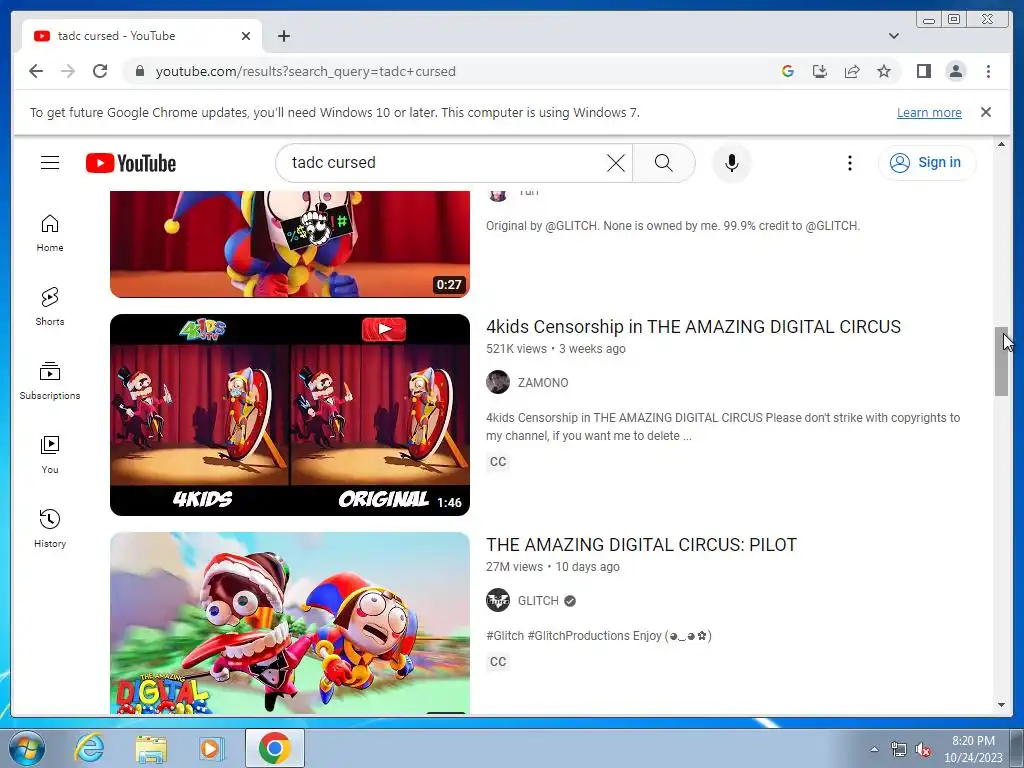Image resolution: width=1024 pixels, height=768 pixels.
Task: Bookmark this page with the star
Action: click(x=884, y=71)
